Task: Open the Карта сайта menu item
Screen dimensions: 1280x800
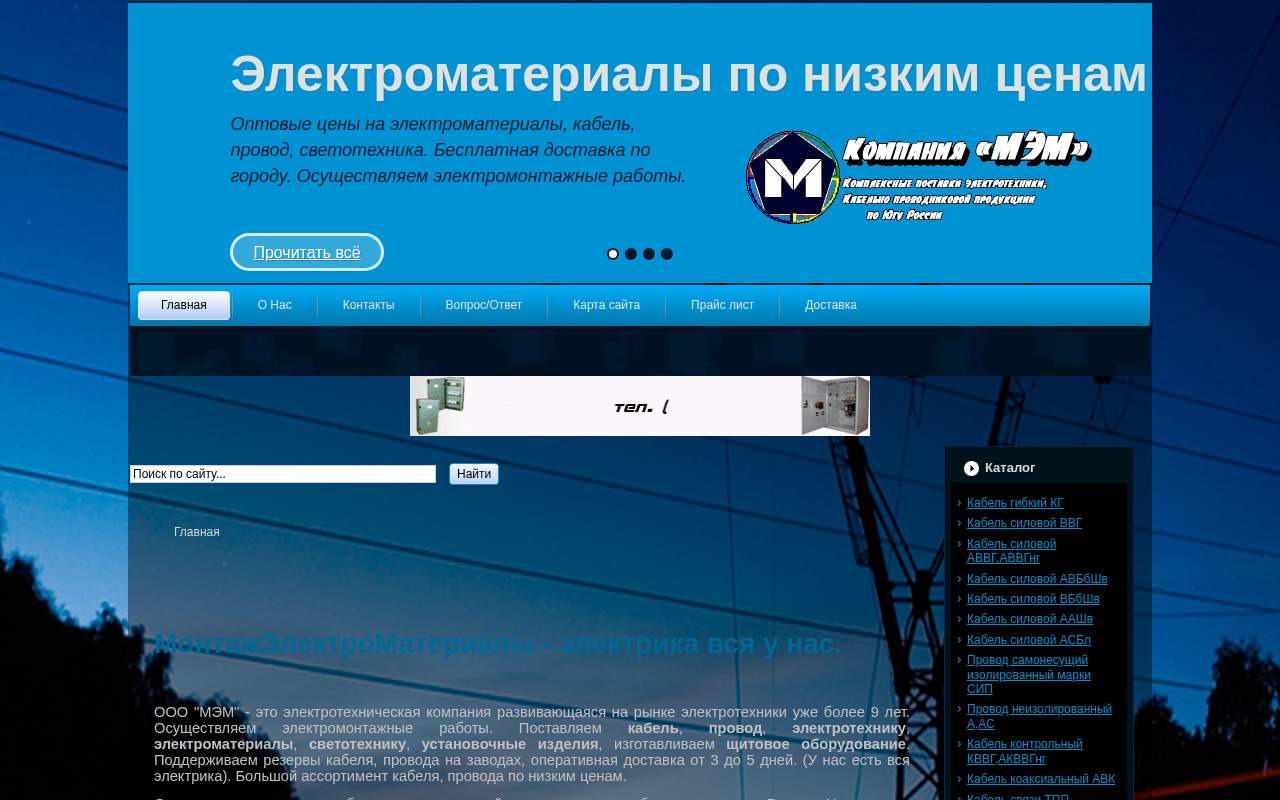Action: coord(607,305)
